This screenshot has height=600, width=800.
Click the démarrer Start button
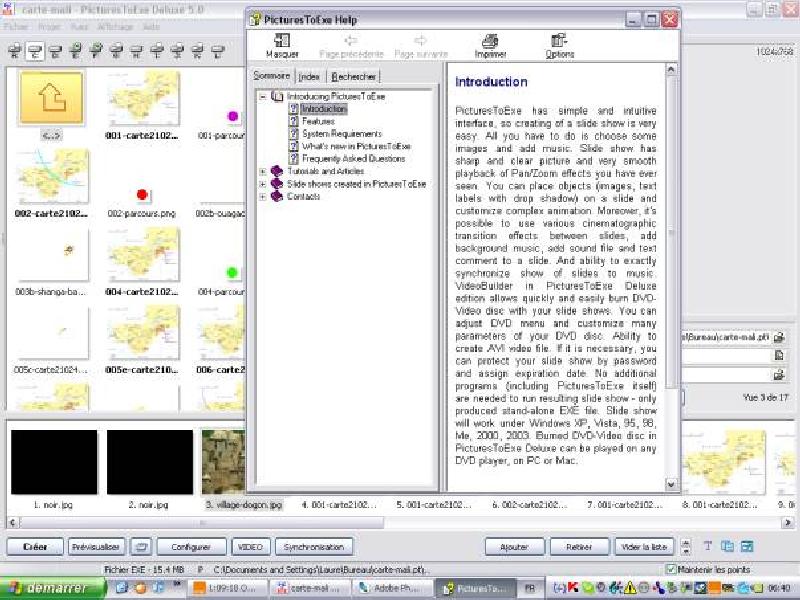coord(52,588)
